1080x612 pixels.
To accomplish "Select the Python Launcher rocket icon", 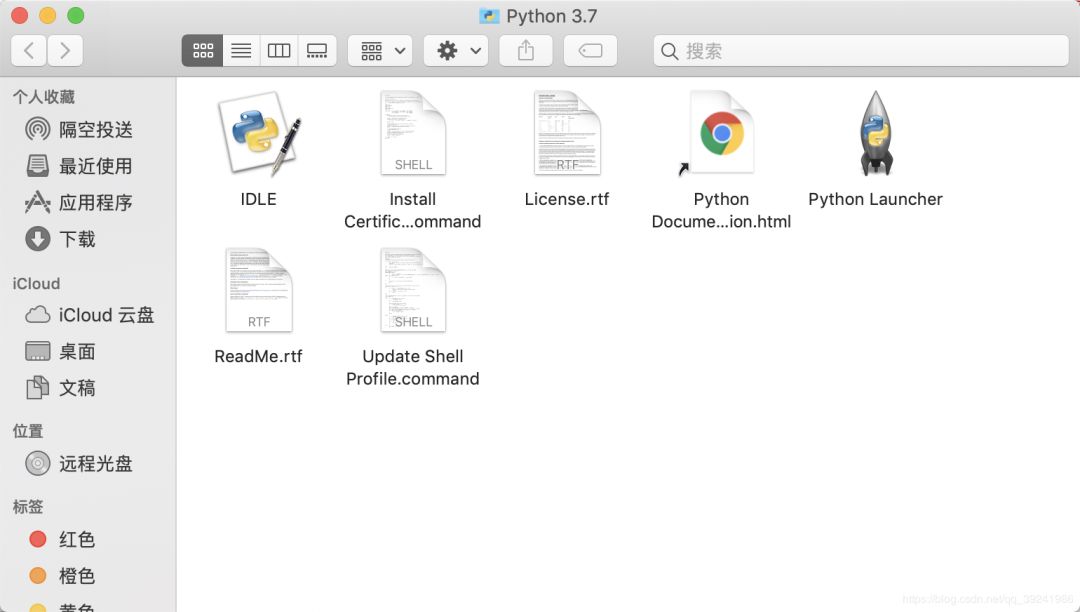I will coord(875,133).
